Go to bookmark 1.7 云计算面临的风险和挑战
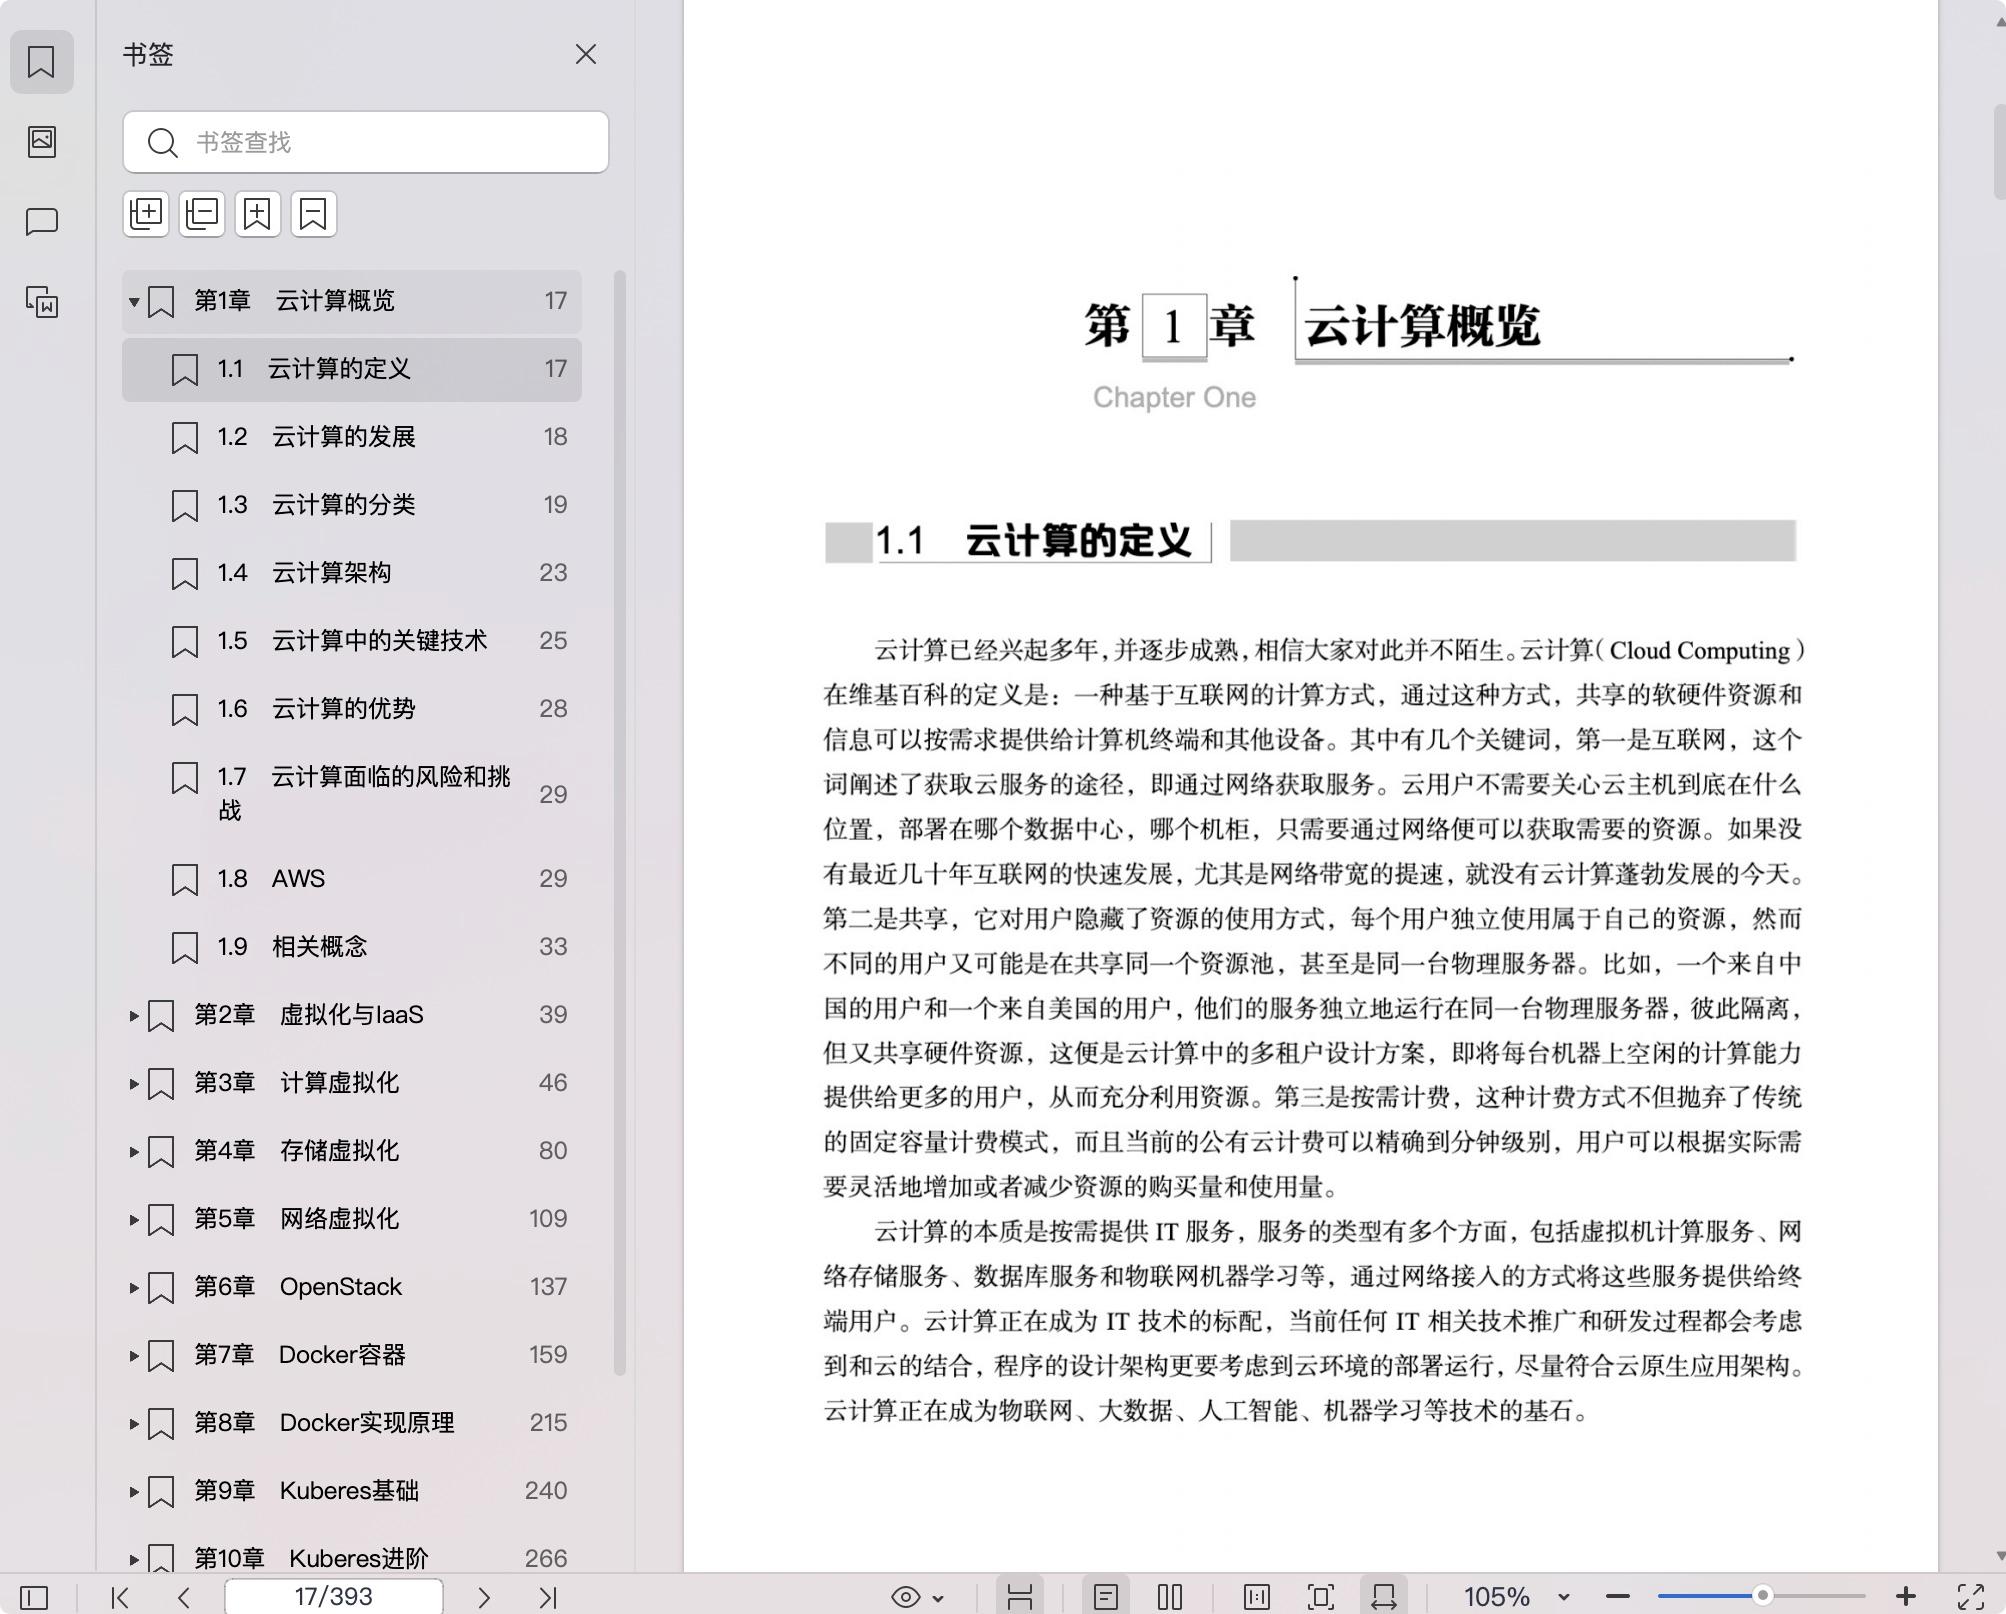The width and height of the screenshot is (2006, 1614). (x=352, y=794)
